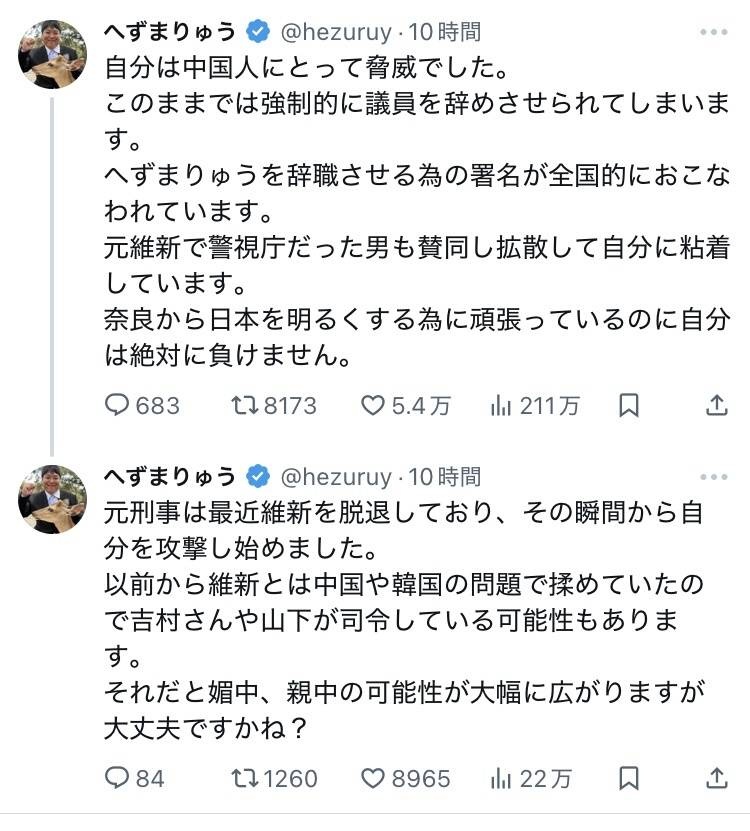Share the second tweet
The image size is (750, 831).
point(716,778)
